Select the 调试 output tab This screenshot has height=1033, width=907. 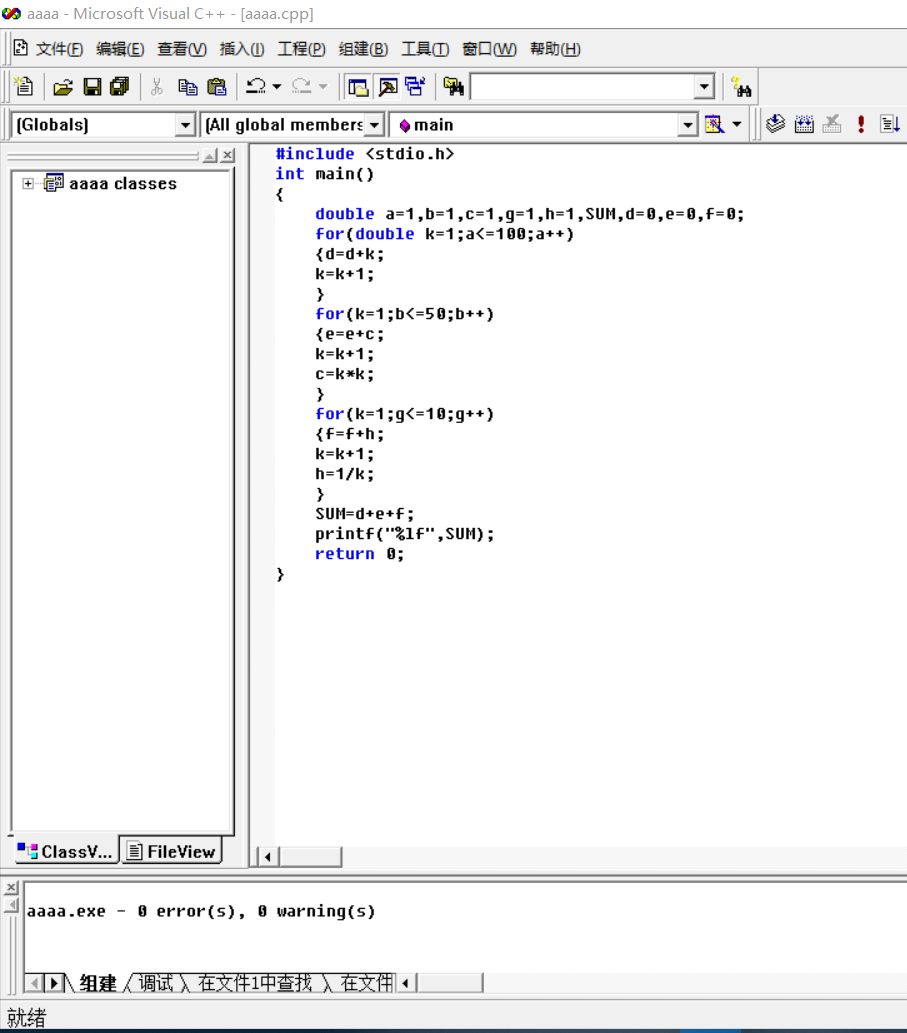tap(156, 984)
